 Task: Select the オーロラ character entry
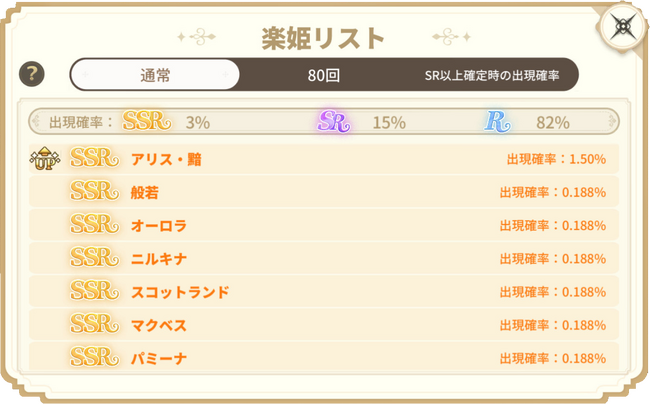tap(159, 225)
